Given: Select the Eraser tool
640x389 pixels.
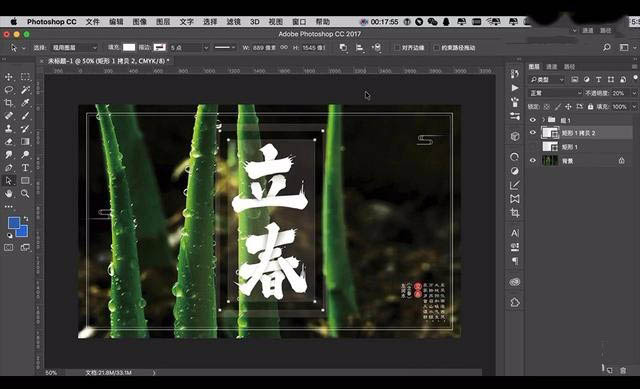Looking at the screenshot, I should [9, 142].
